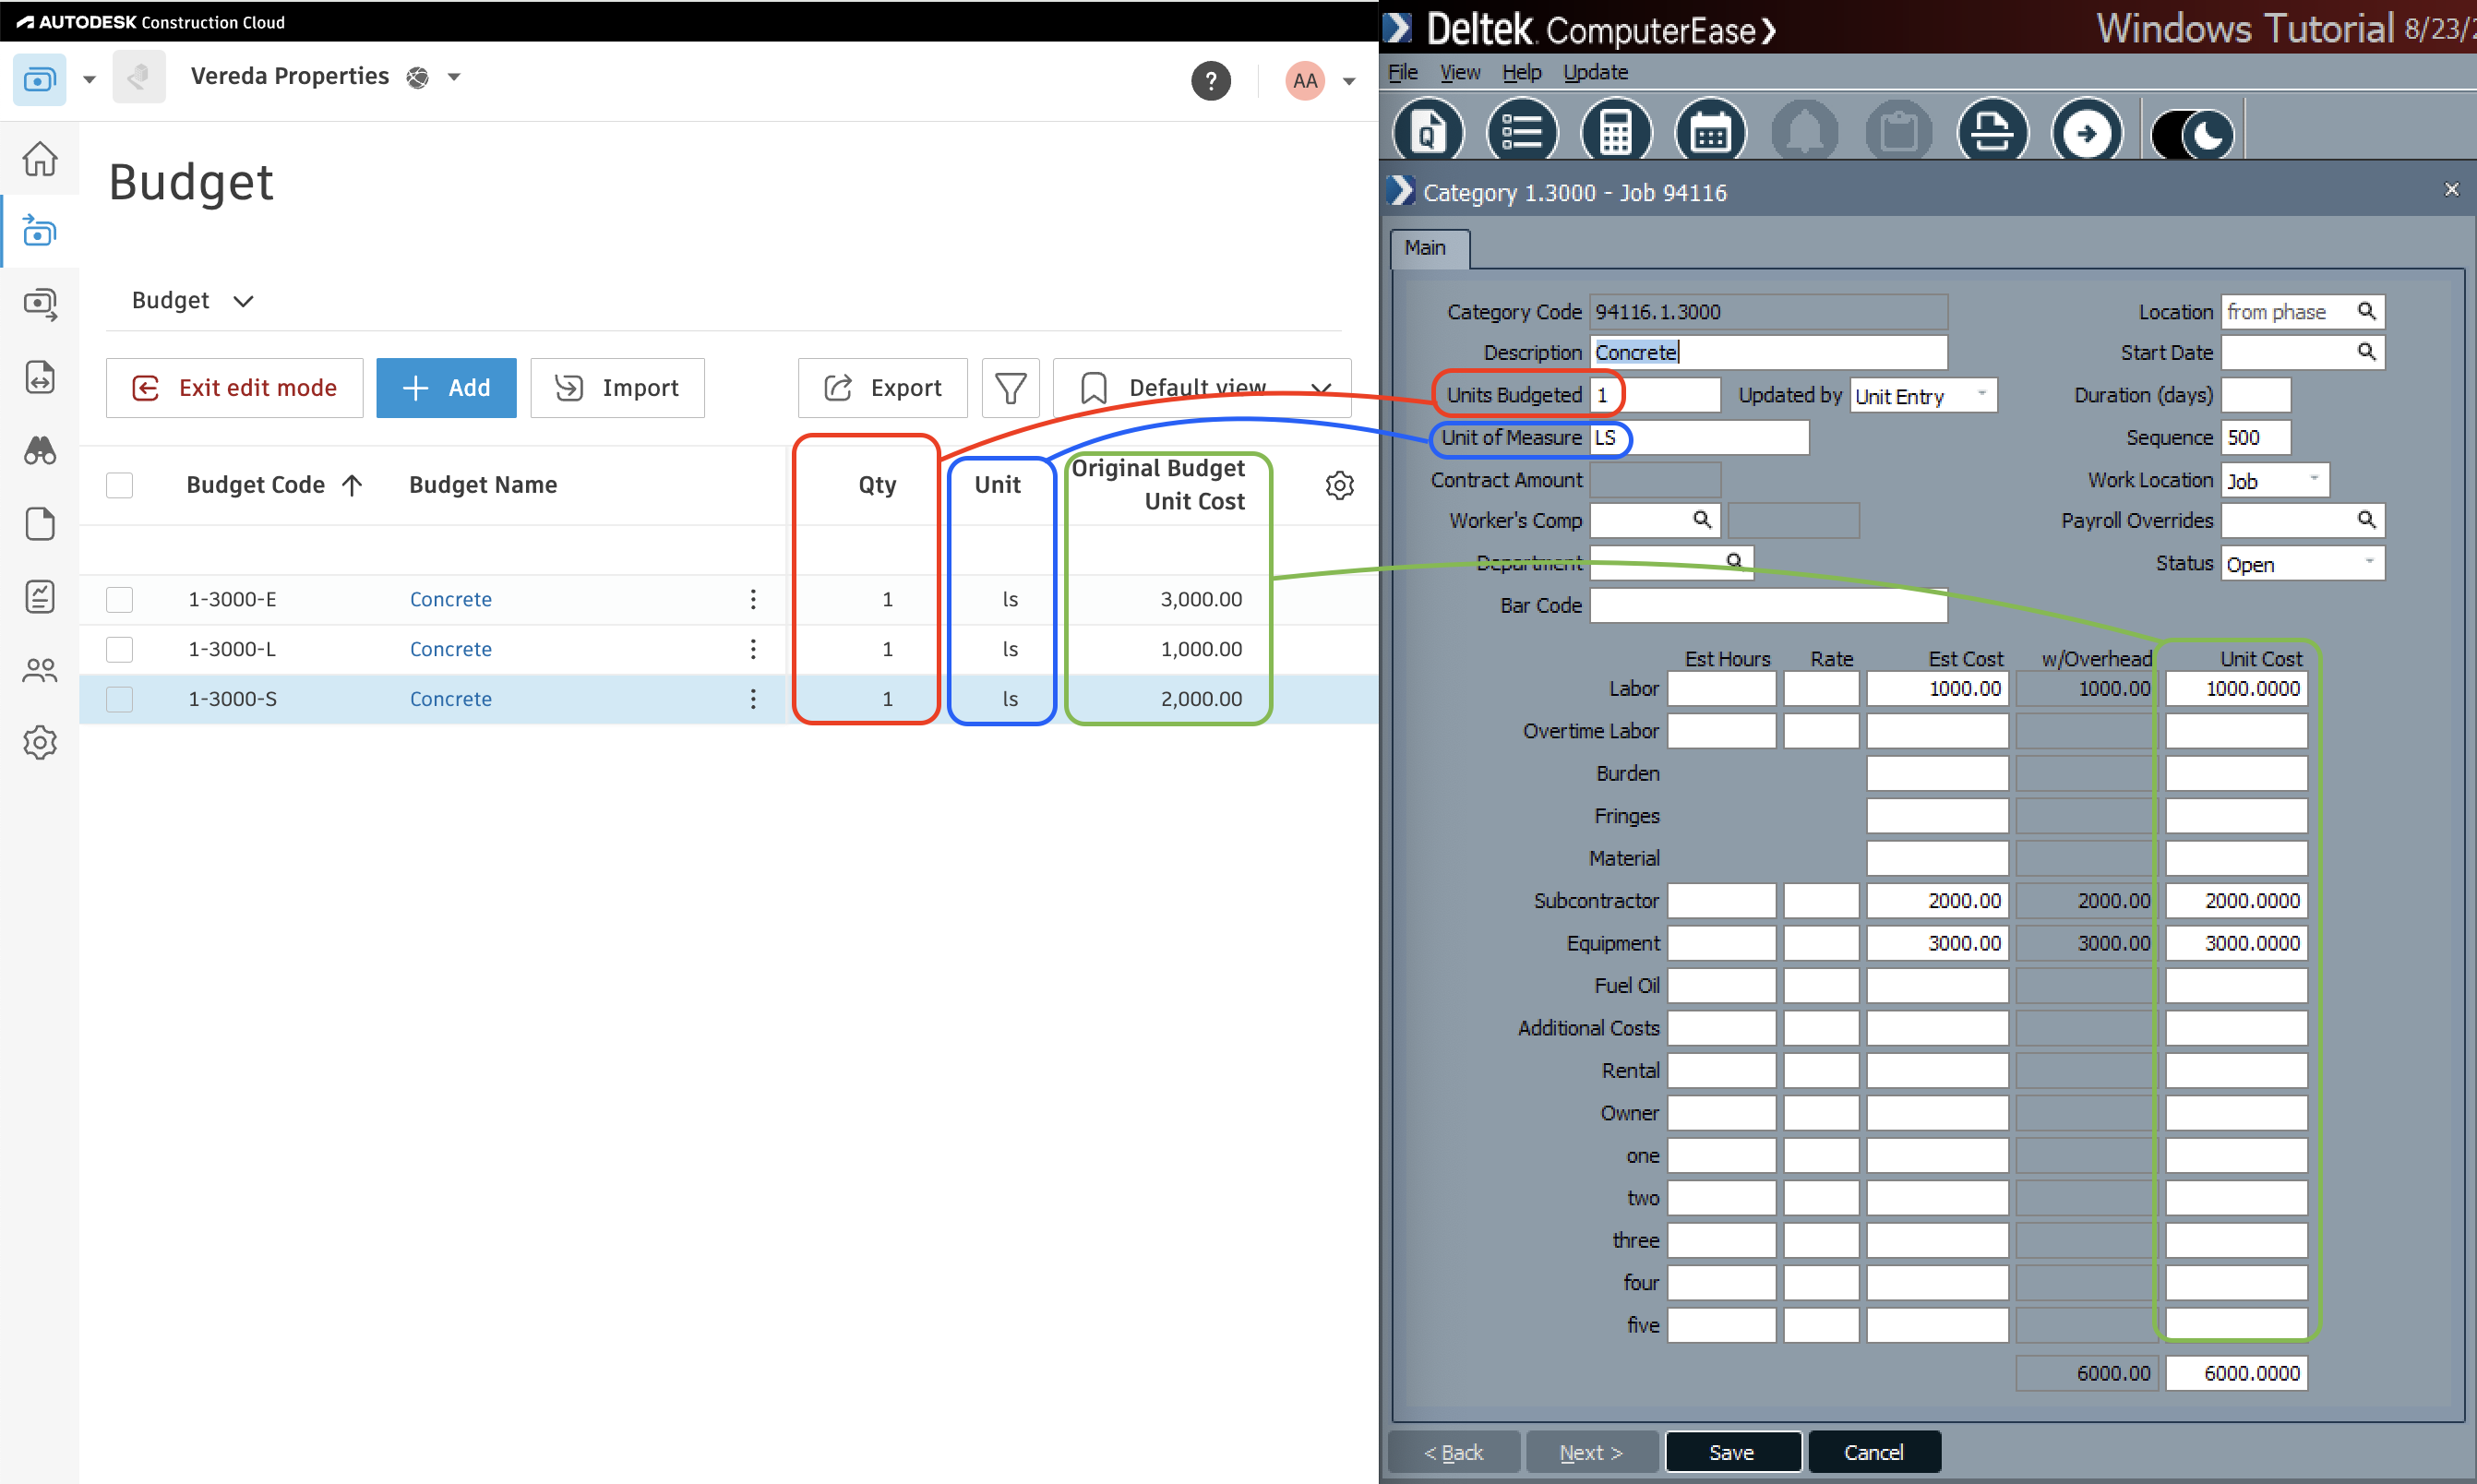Expand the module switcher dropdown arrow
The width and height of the screenshot is (2477, 1484).
tap(89, 79)
